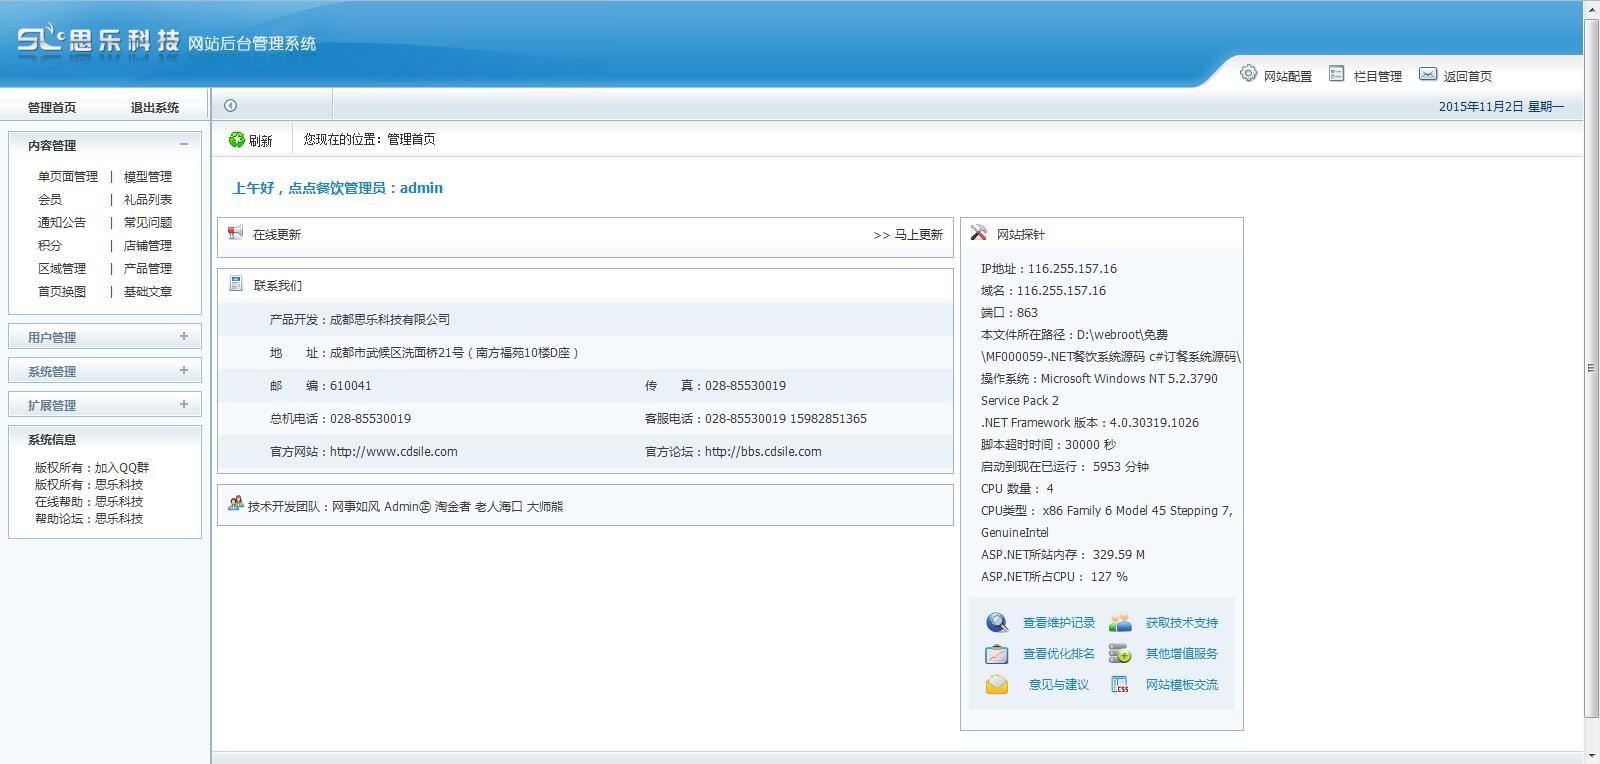The width and height of the screenshot is (1600, 764).
Task: Click the http://bbs.cdsile.com forum text
Action: (x=763, y=451)
